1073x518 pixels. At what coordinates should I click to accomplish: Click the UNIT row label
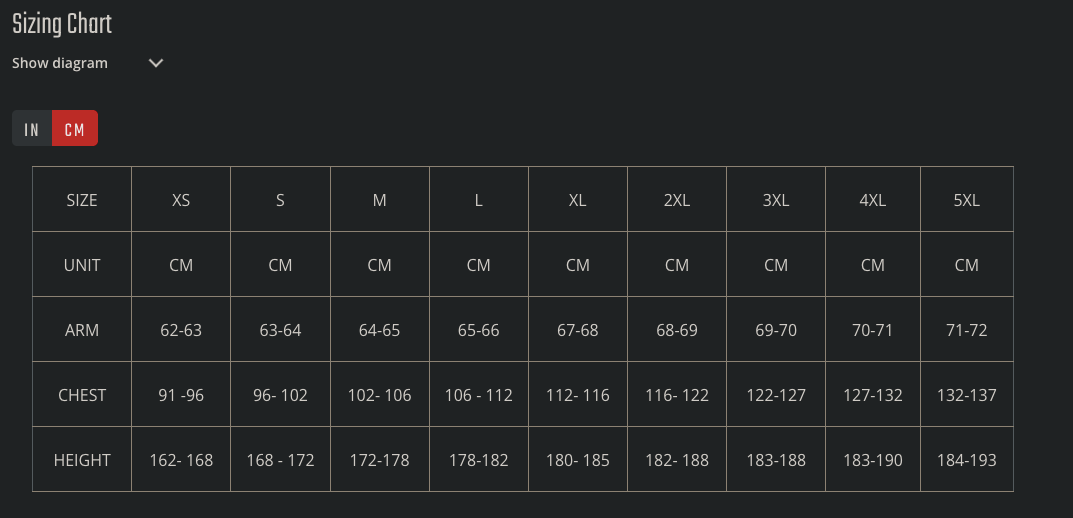point(82,265)
